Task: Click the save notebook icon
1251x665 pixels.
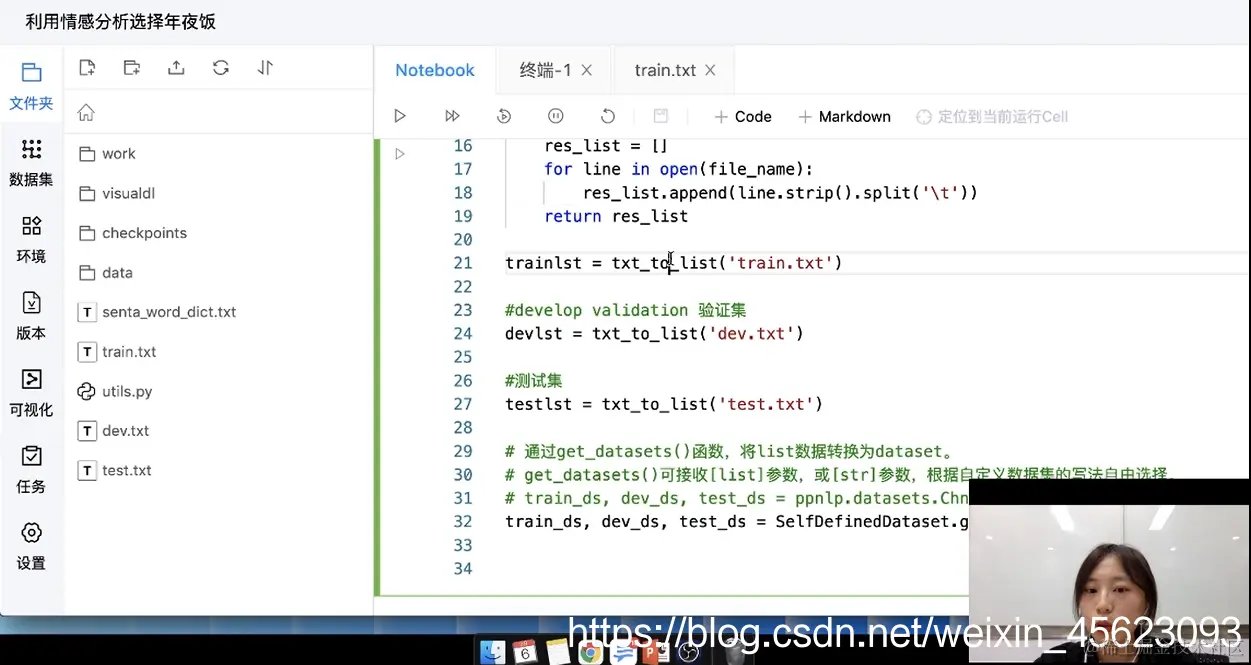Action: (660, 116)
